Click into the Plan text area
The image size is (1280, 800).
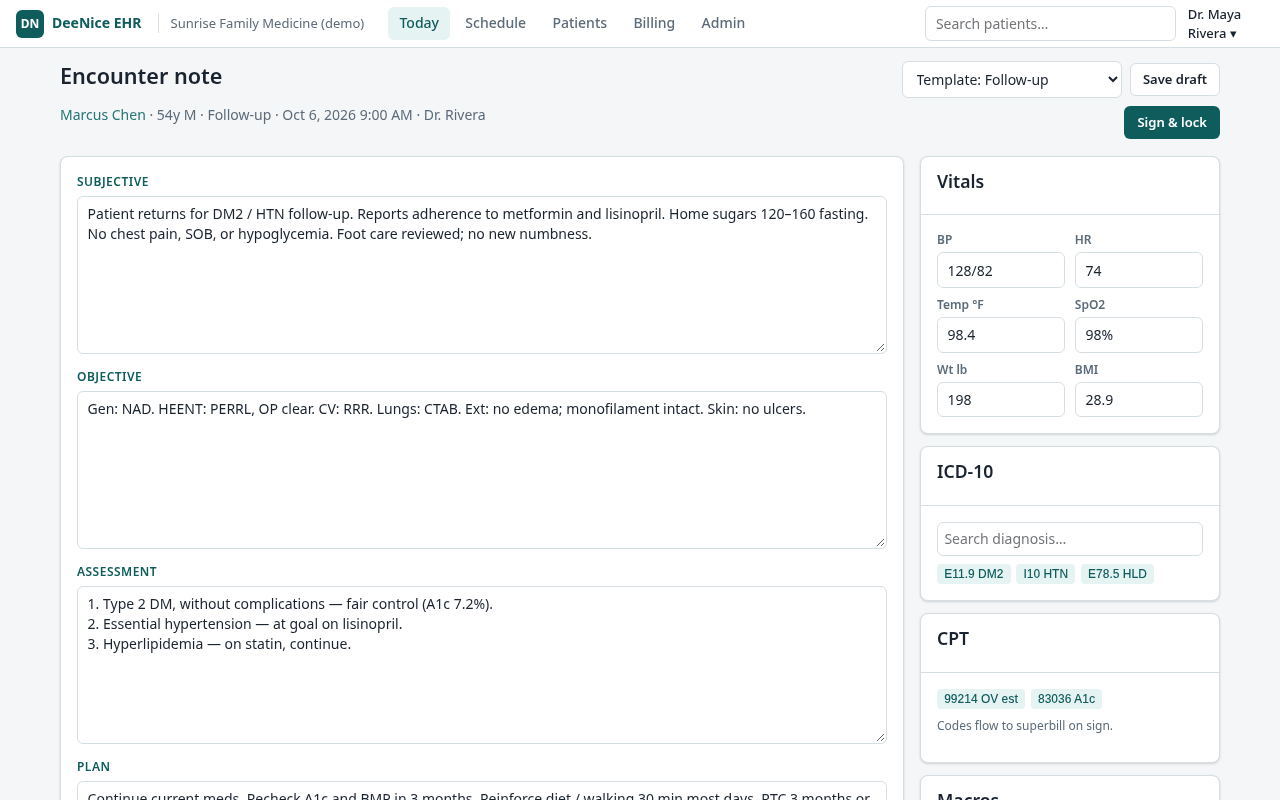coord(482,791)
